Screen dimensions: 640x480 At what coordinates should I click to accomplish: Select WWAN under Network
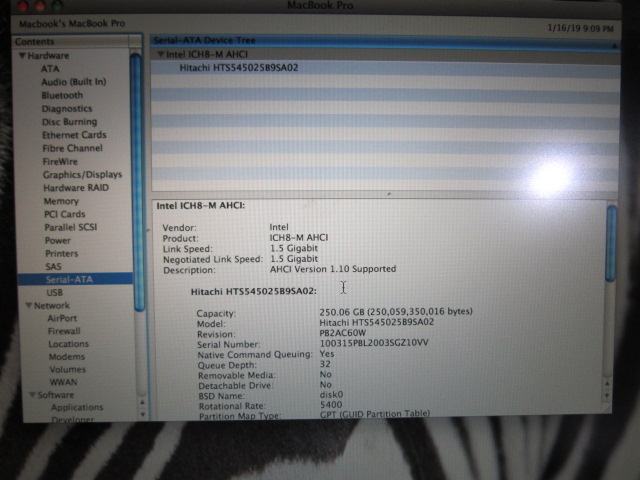63,382
